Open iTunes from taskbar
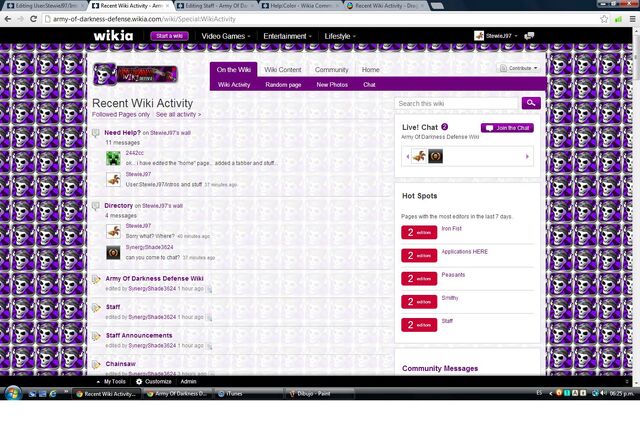Viewport: 640px width, 427px height. [248, 394]
